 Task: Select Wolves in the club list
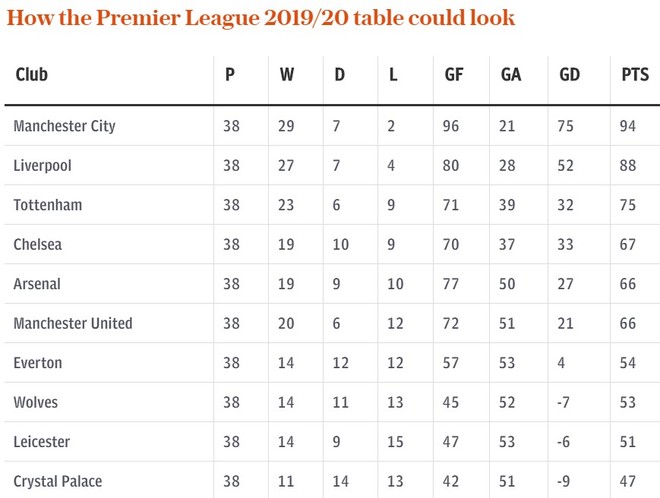[x=35, y=402]
